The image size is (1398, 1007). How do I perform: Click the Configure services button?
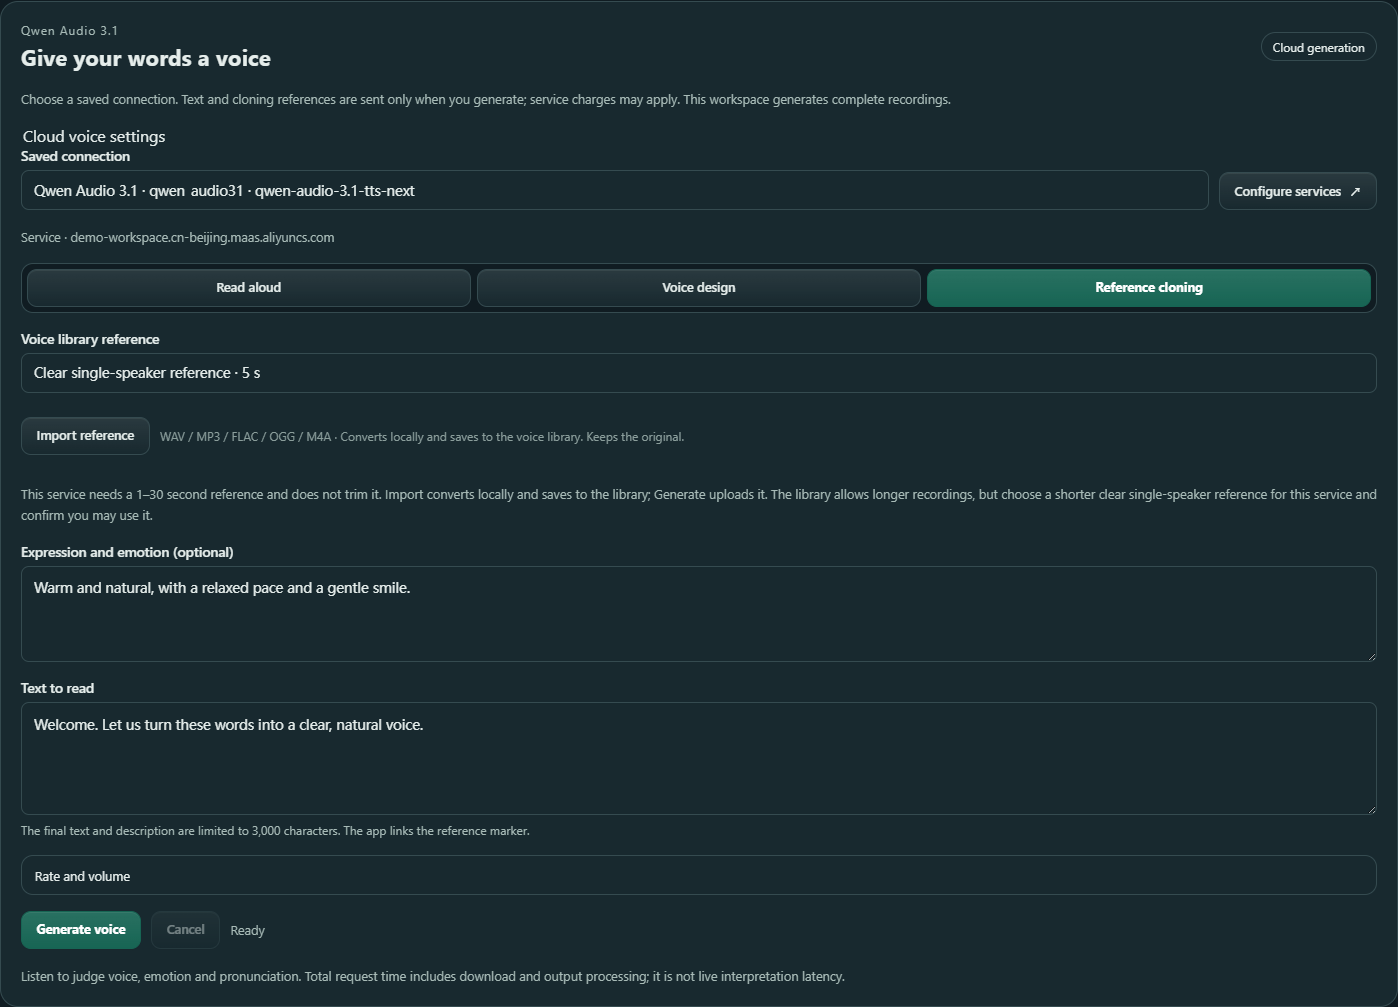pos(1297,191)
